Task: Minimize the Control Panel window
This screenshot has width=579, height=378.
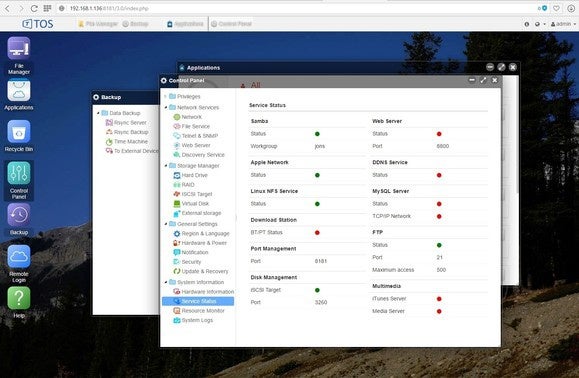Action: tap(472, 80)
